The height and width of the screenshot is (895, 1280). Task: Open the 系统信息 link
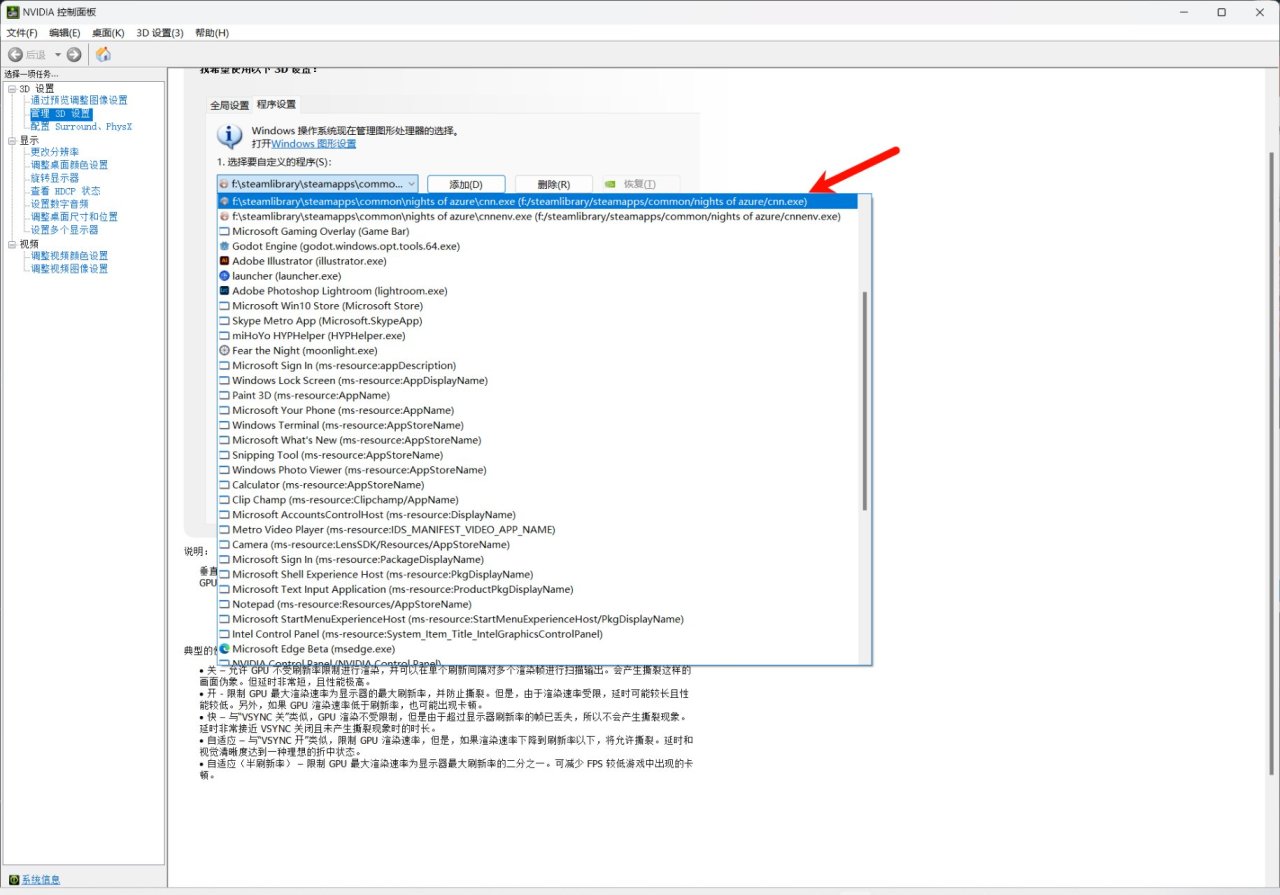click(x=41, y=880)
